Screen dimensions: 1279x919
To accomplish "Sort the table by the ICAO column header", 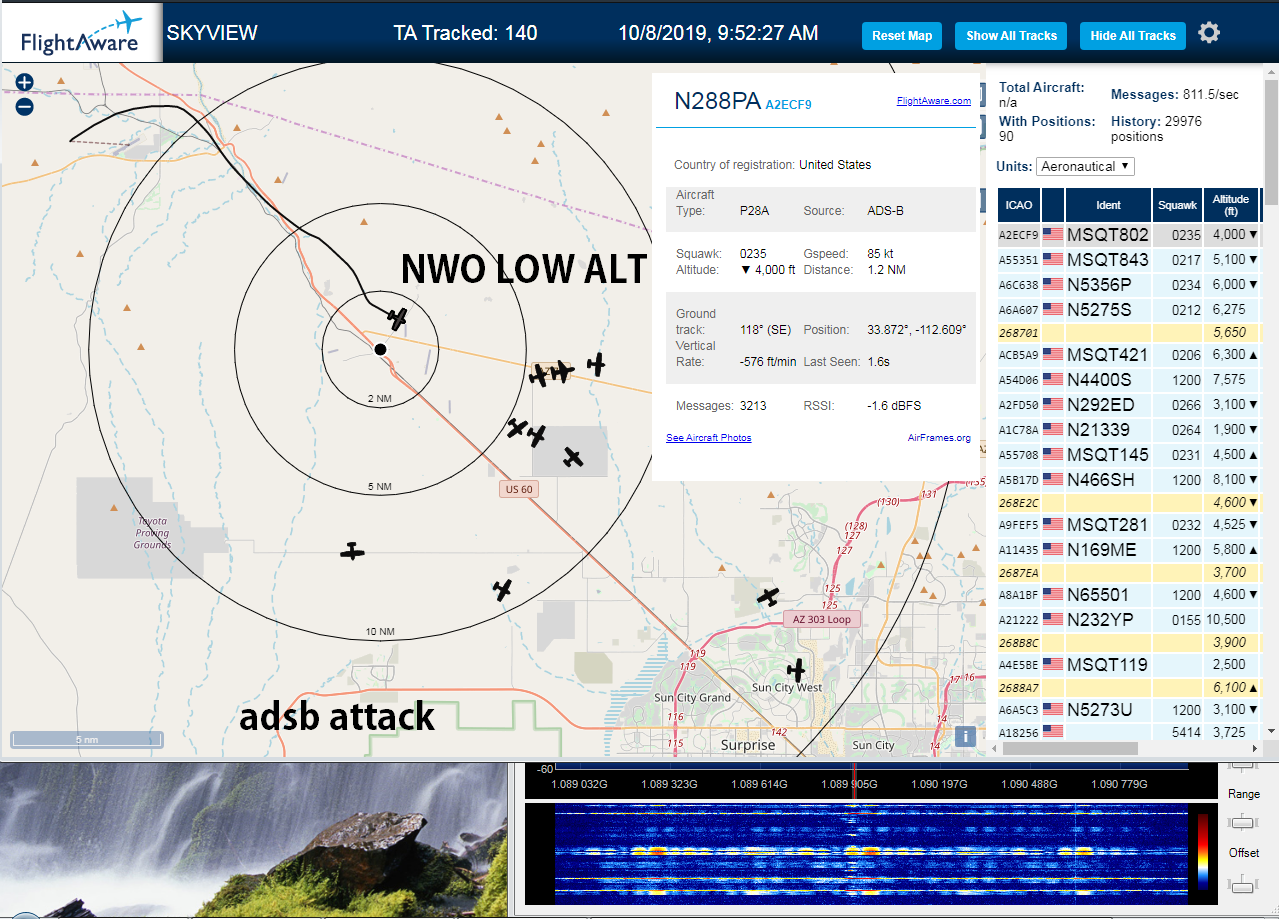I will [x=1019, y=205].
